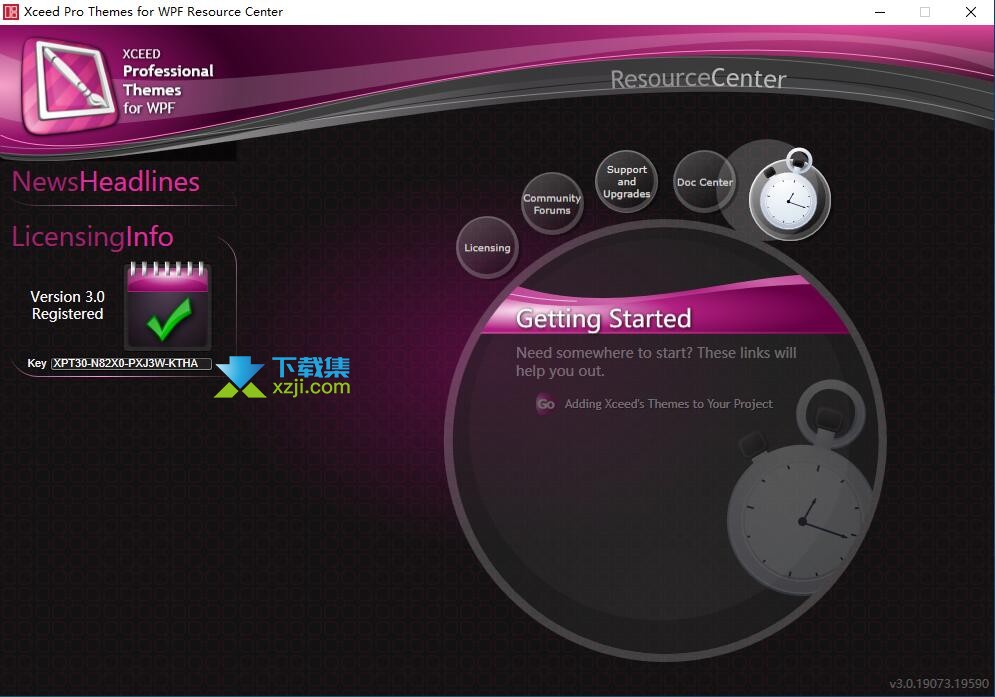The image size is (995, 697).
Task: Minimize the Resource Center window
Action: click(880, 12)
